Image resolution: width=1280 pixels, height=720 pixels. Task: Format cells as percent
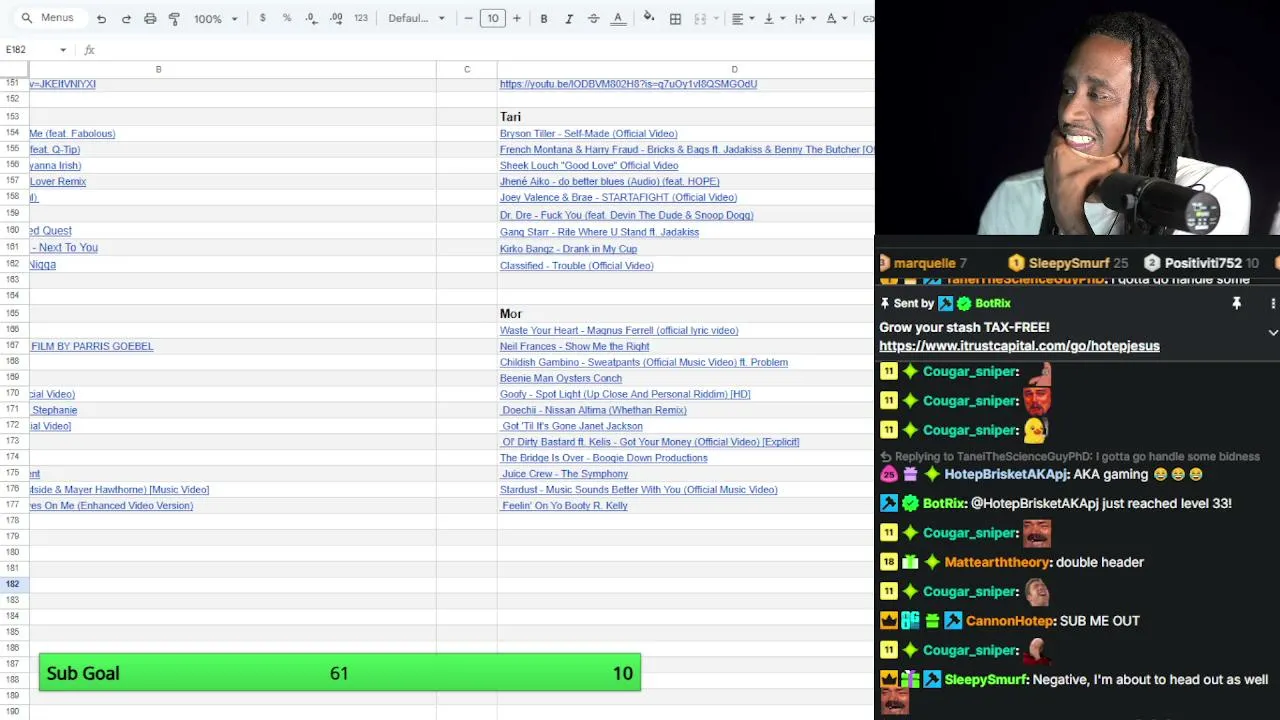click(x=287, y=18)
